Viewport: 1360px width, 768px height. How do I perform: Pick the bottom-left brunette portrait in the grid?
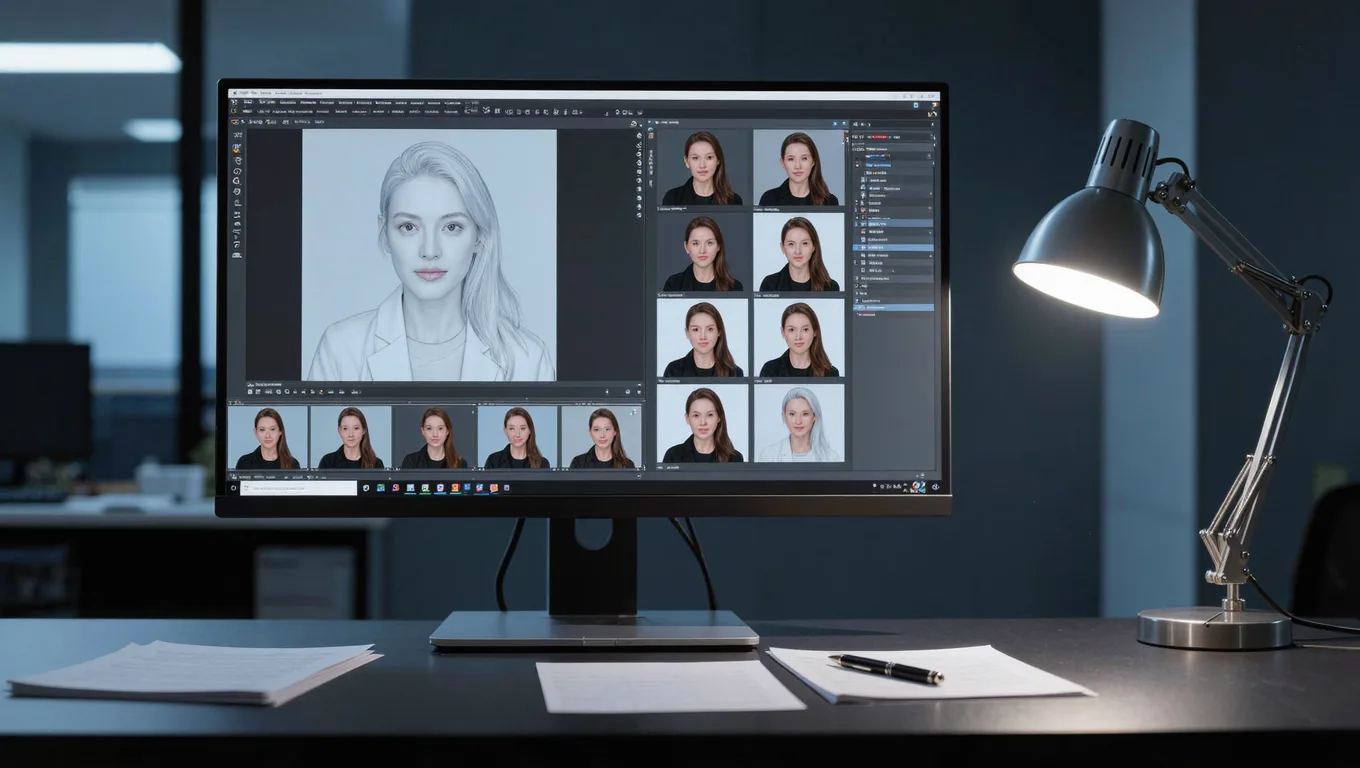(702, 423)
